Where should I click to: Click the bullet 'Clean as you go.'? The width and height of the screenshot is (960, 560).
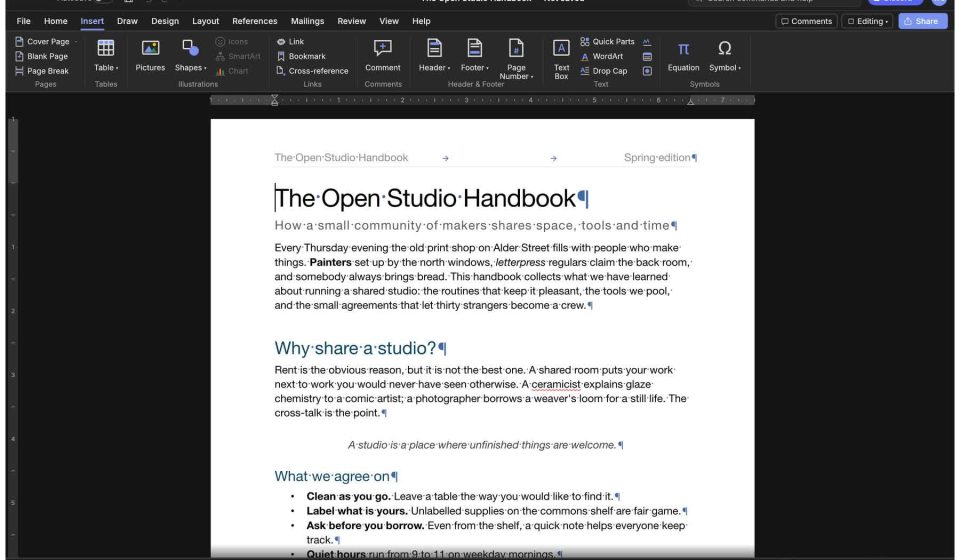pos(348,496)
